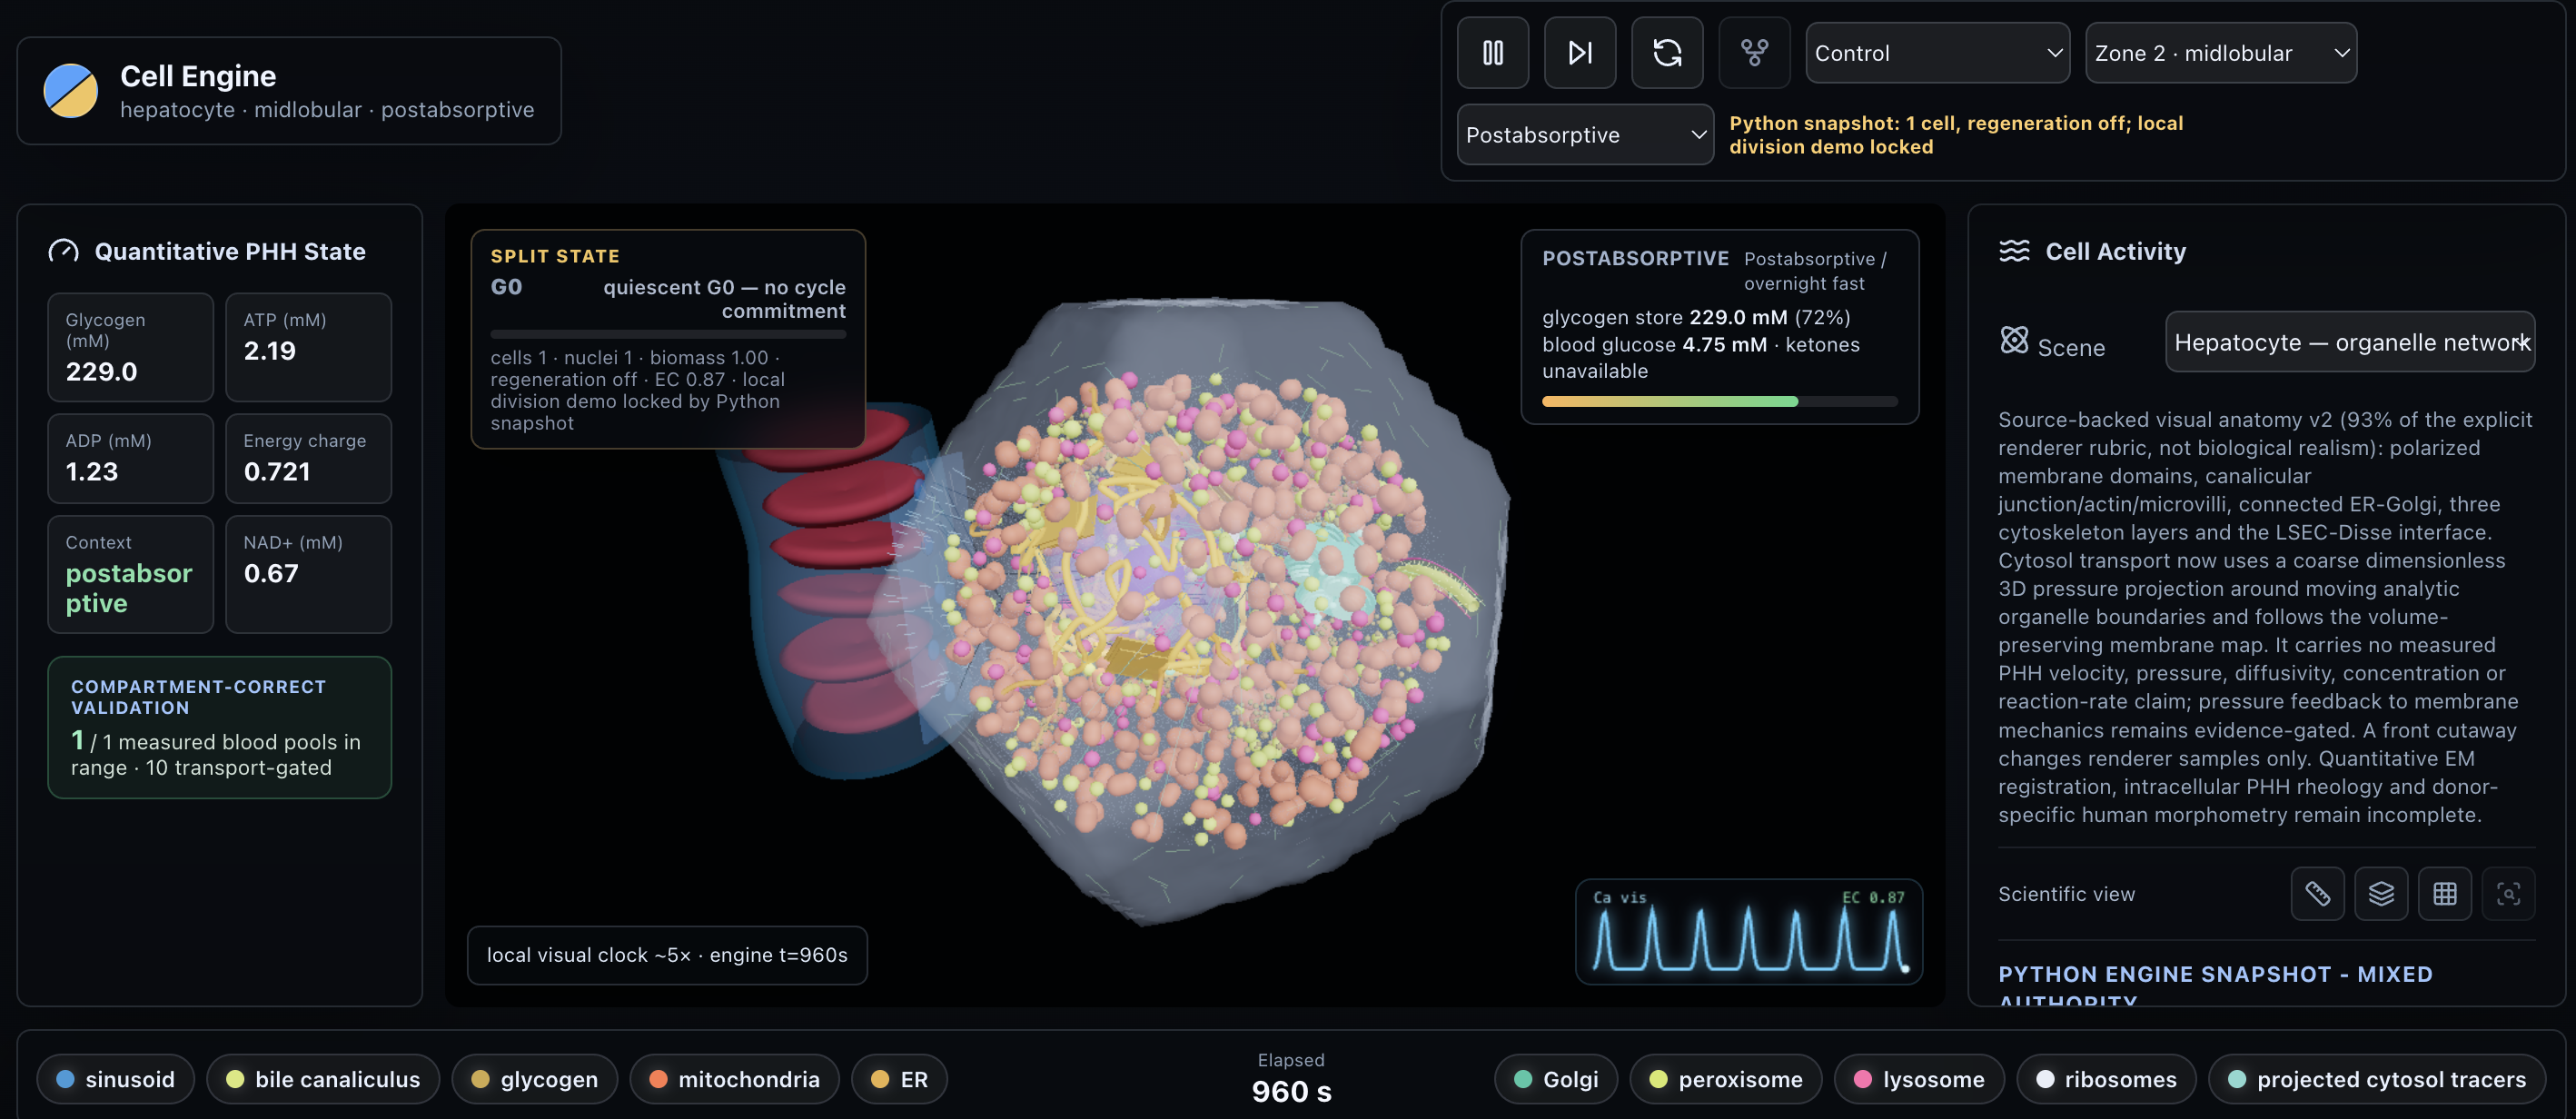Toggle projected cytosol tracers legend chip
This screenshot has width=2576, height=1119.
2377,1079
